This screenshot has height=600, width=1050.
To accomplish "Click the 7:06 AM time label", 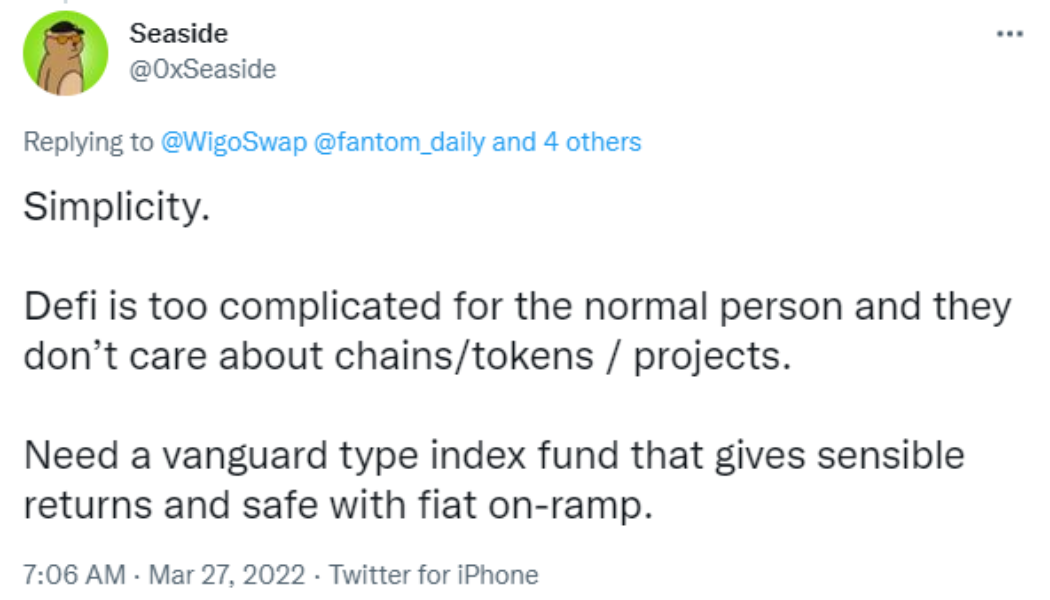I will (72, 574).
